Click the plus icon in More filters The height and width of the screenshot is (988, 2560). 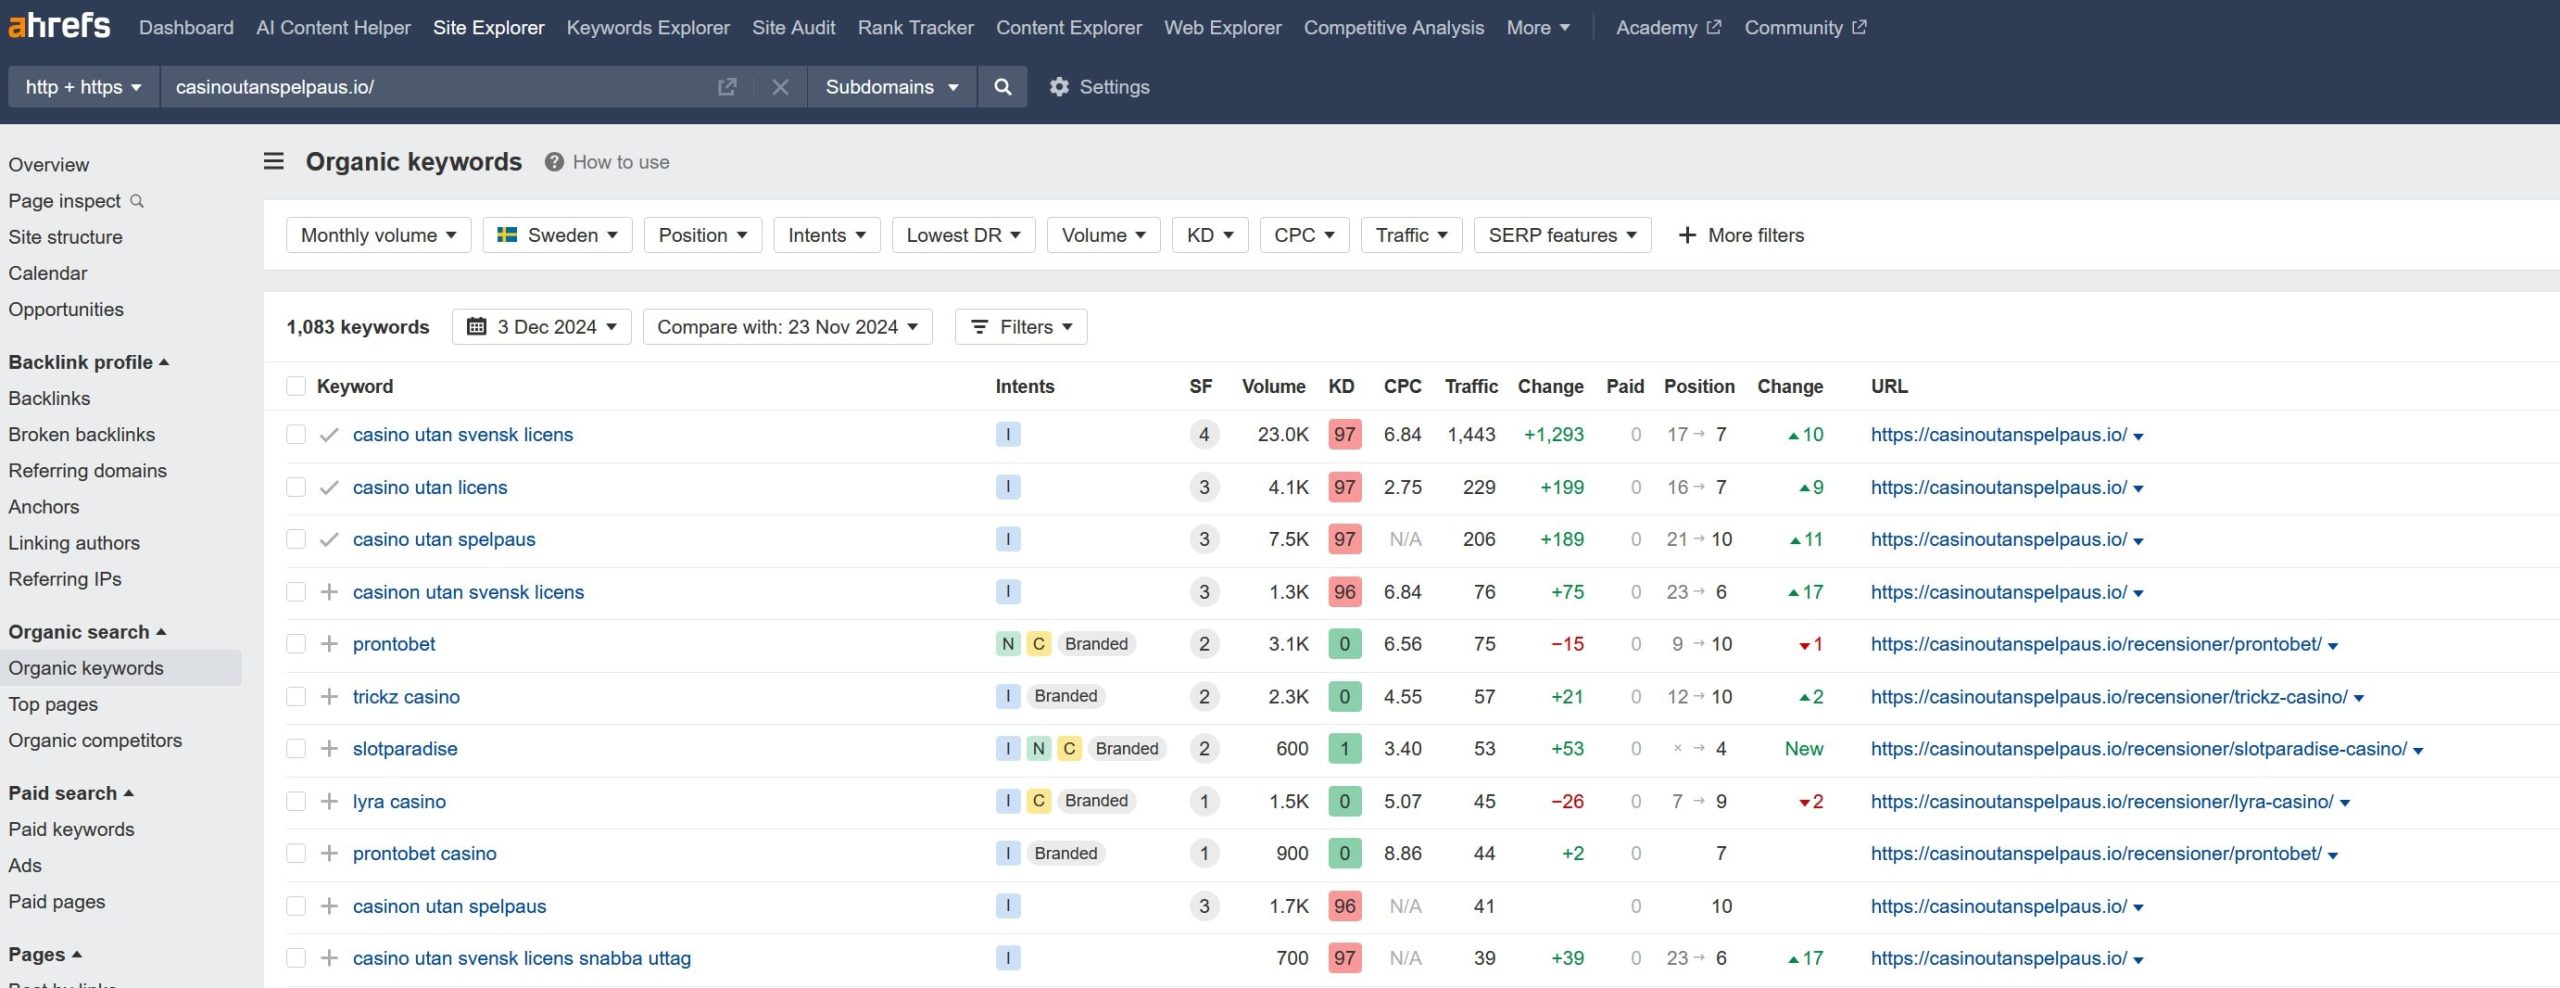[x=1687, y=235]
